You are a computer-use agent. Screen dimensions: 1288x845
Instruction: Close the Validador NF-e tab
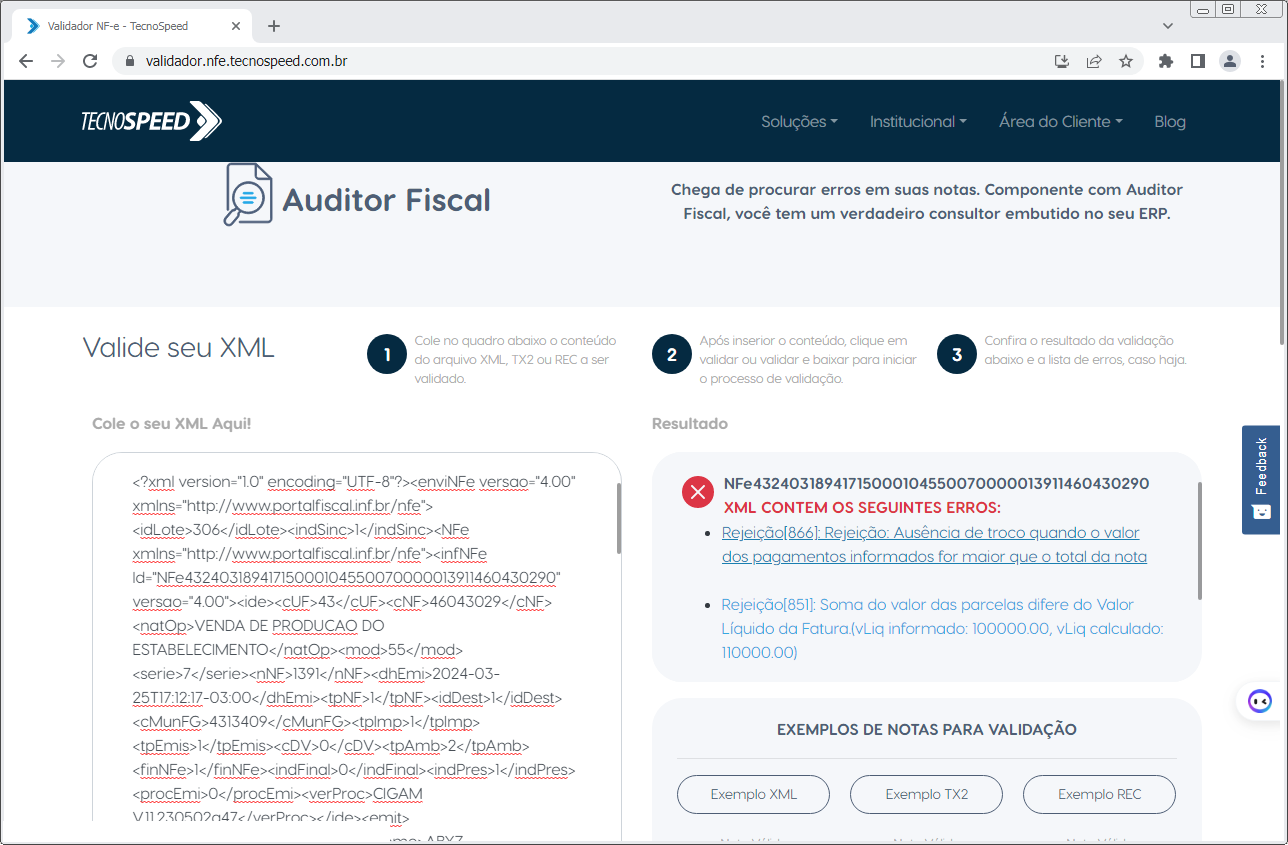pos(235,26)
